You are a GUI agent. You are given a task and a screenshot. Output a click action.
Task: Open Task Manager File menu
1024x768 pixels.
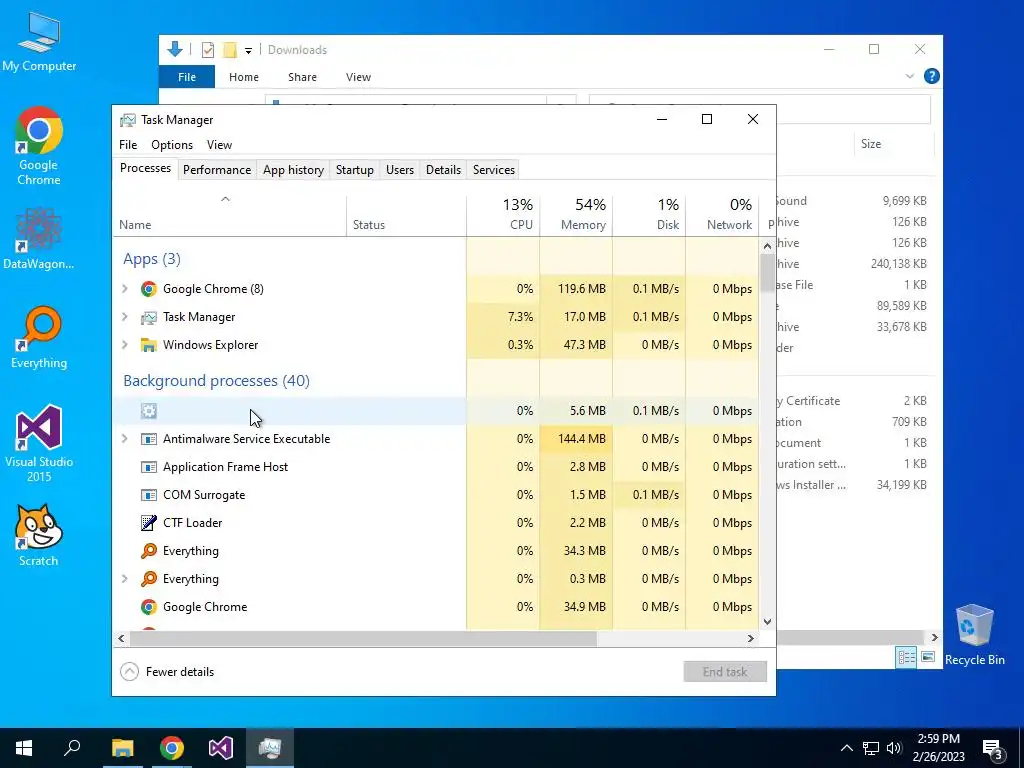(128, 145)
